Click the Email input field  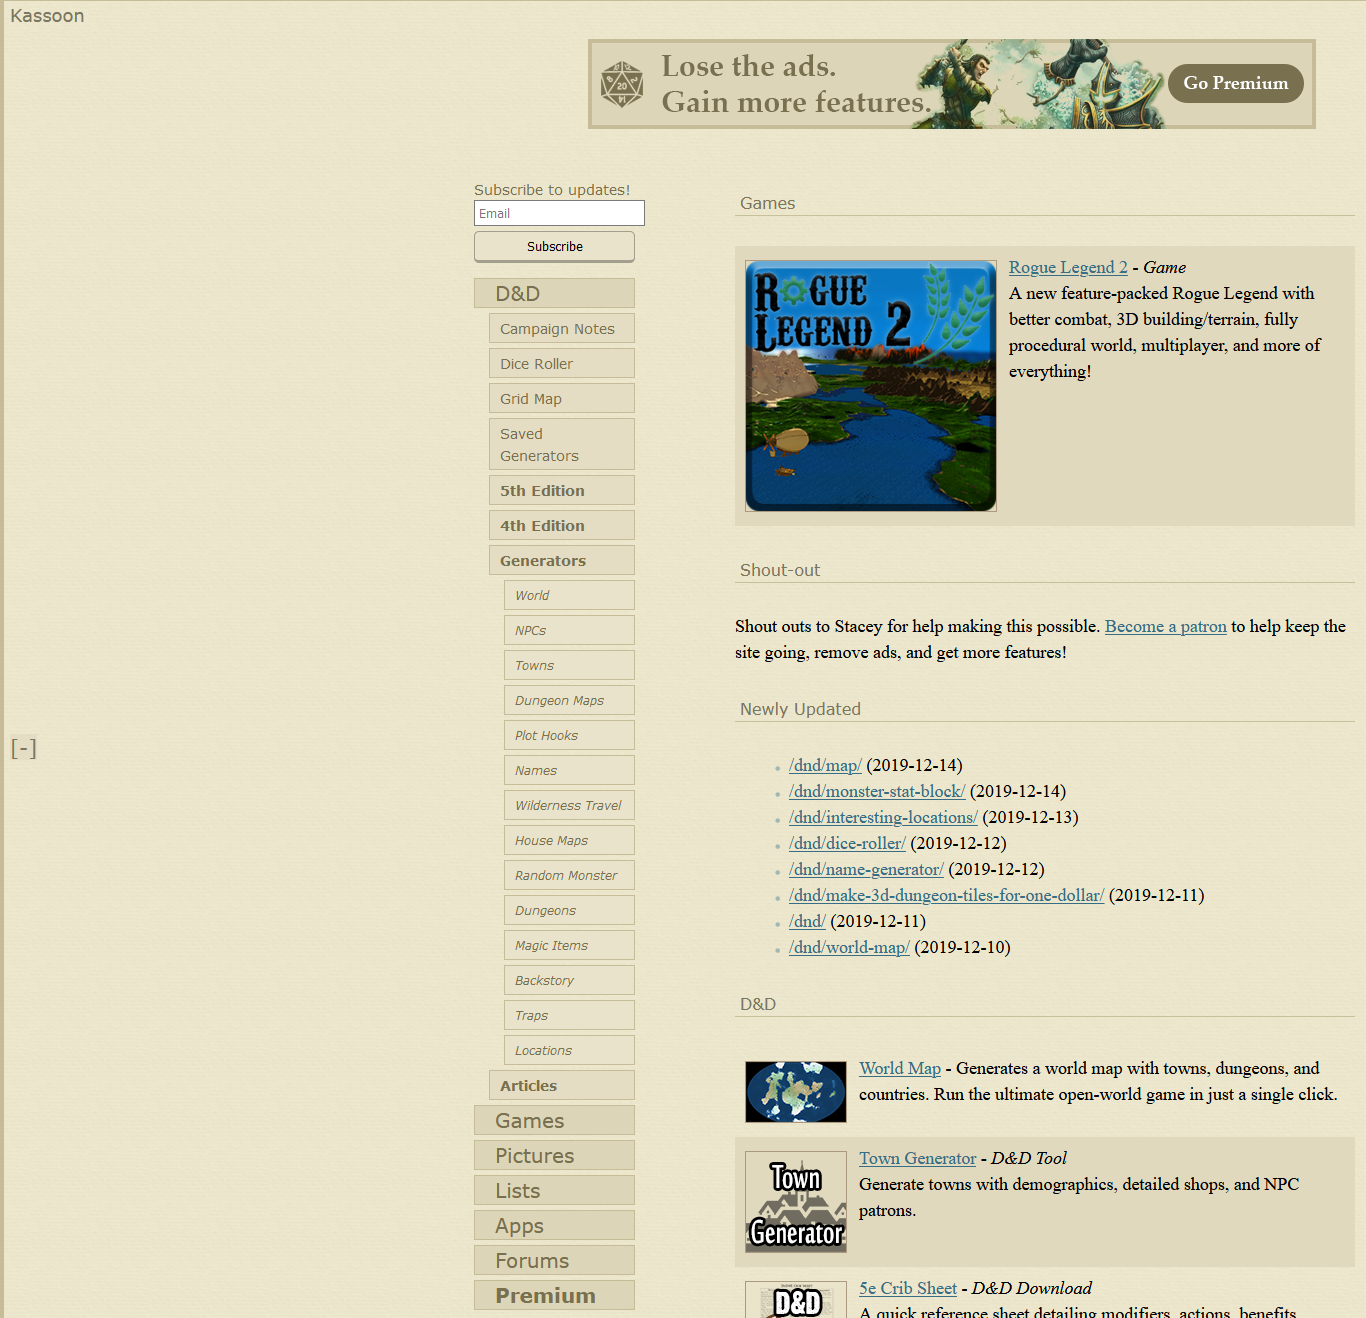click(559, 213)
